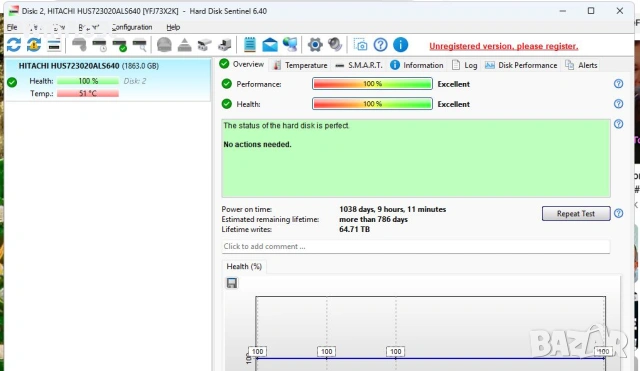Screen dimensions: 640x371
Task: Minimize the Hard Disk Sentinel window
Action: coord(562,11)
